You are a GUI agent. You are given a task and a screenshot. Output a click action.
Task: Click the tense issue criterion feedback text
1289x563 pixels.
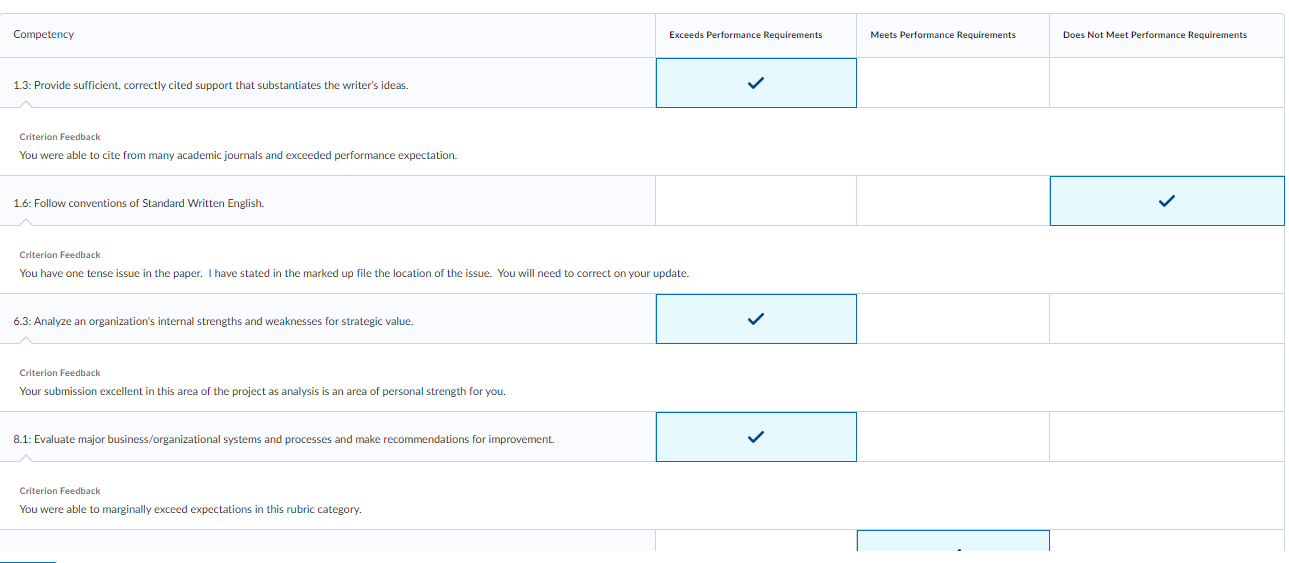tap(354, 273)
